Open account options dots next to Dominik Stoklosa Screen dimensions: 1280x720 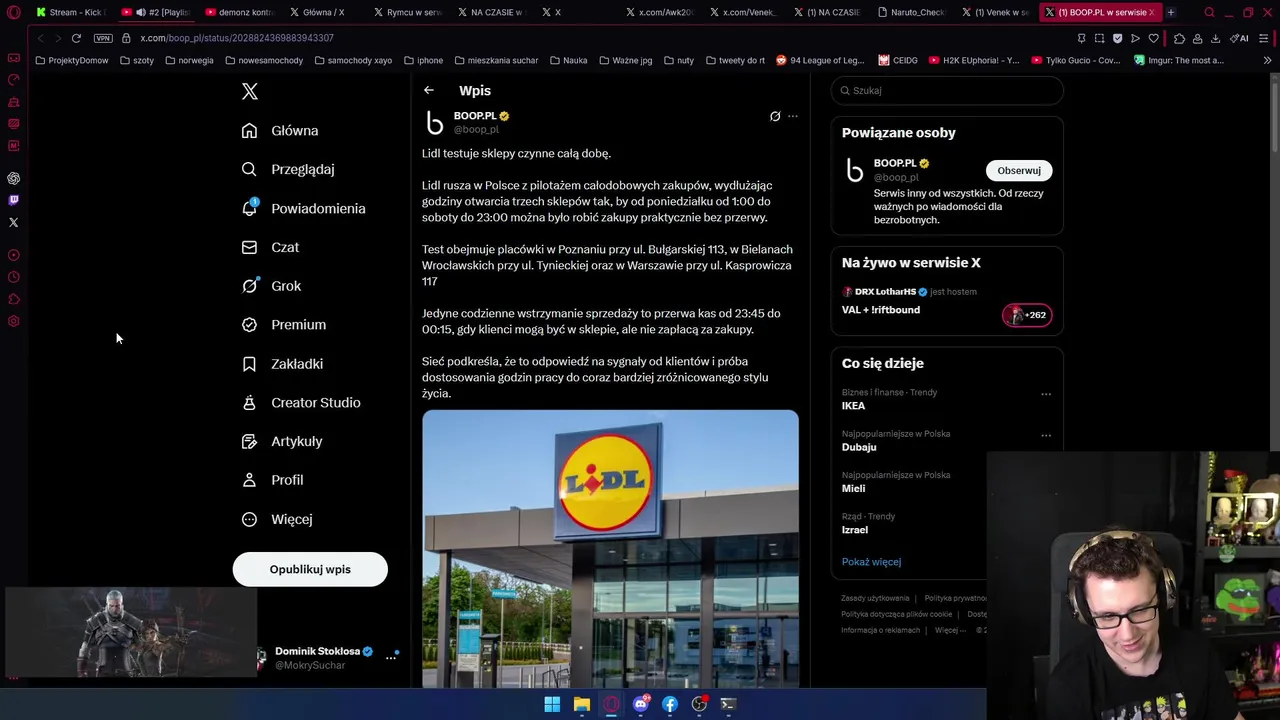[391, 657]
